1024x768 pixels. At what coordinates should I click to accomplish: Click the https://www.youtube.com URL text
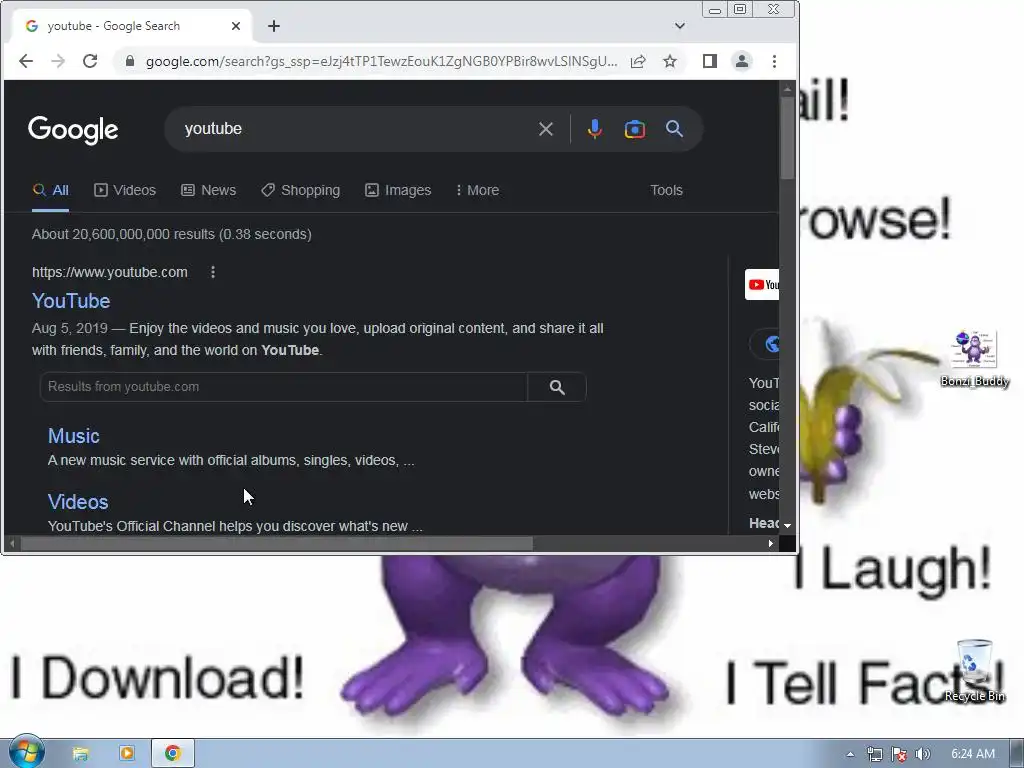pos(110,272)
